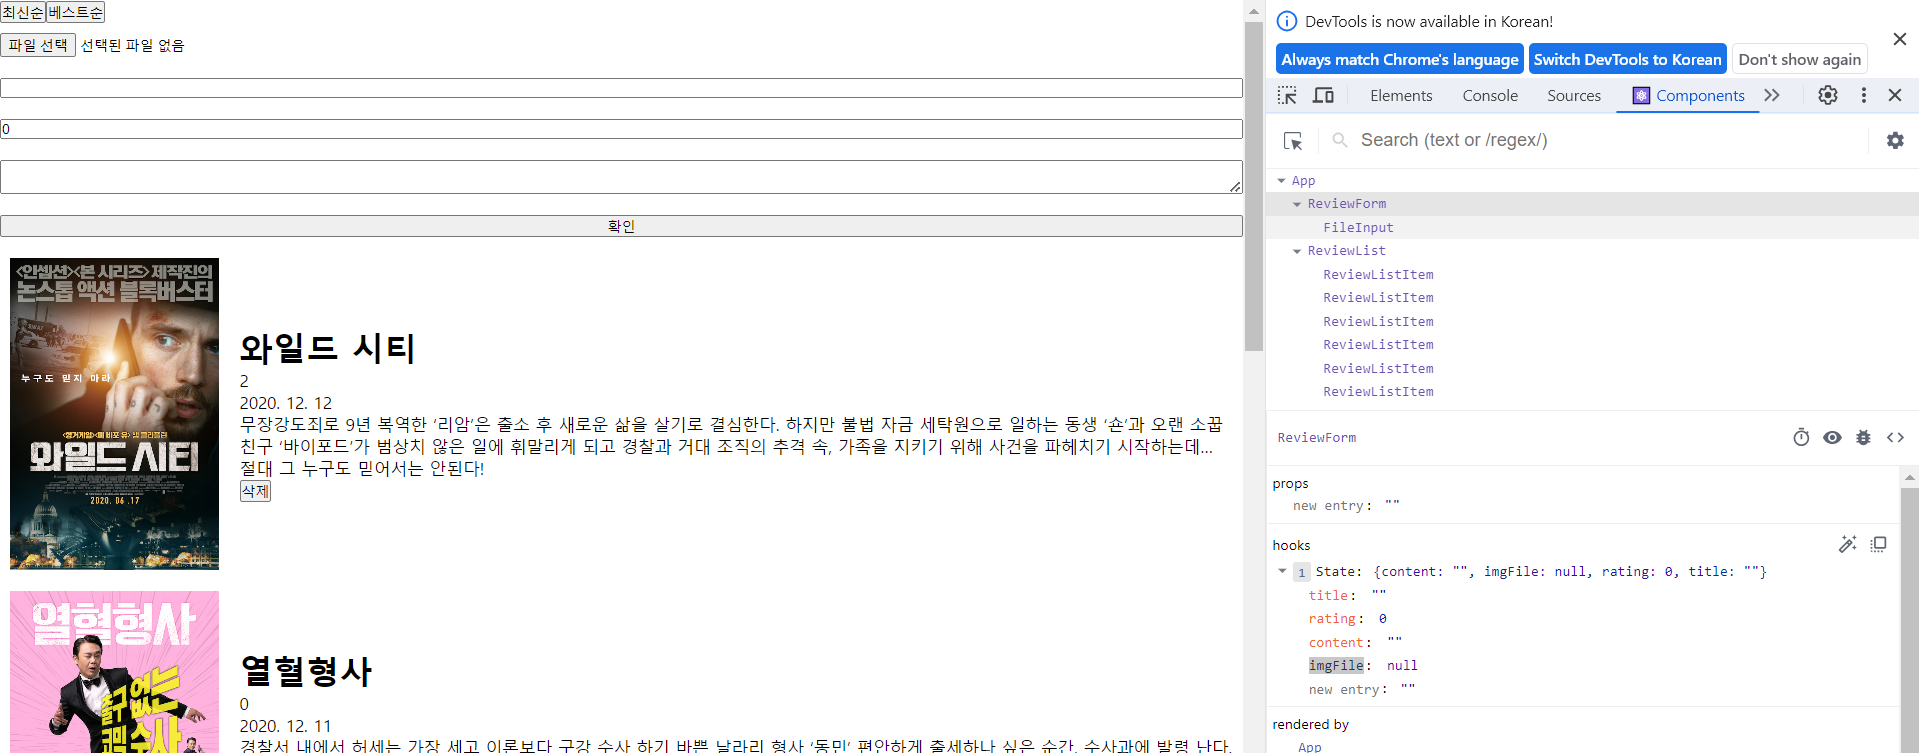Click the parse hook names wand icon

pos(1847,544)
